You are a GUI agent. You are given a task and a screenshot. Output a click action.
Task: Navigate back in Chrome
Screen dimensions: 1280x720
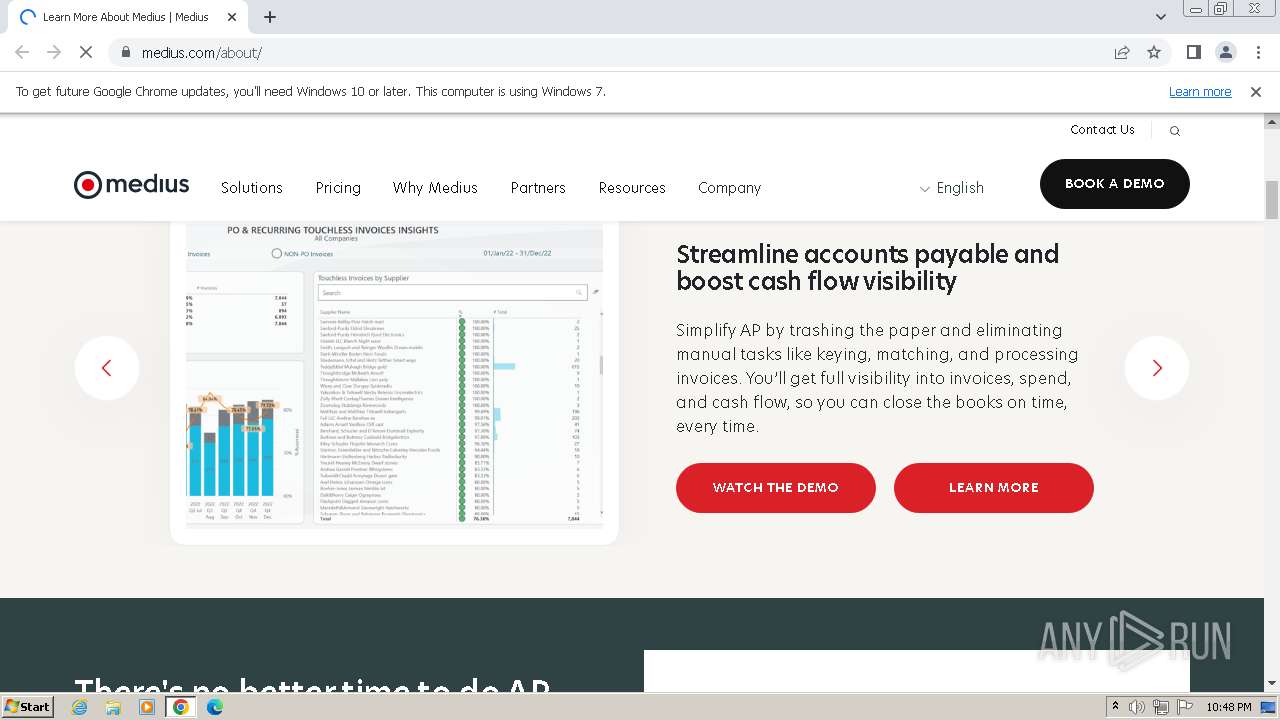(x=22, y=52)
